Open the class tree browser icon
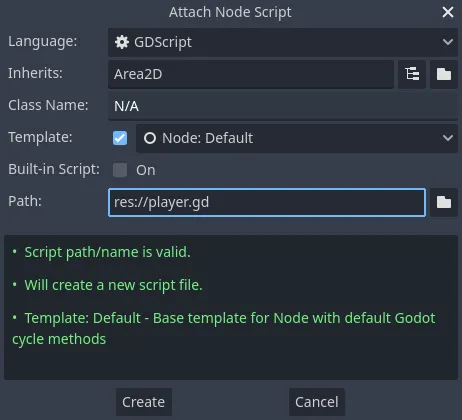The height and width of the screenshot is (420, 462). (x=412, y=74)
